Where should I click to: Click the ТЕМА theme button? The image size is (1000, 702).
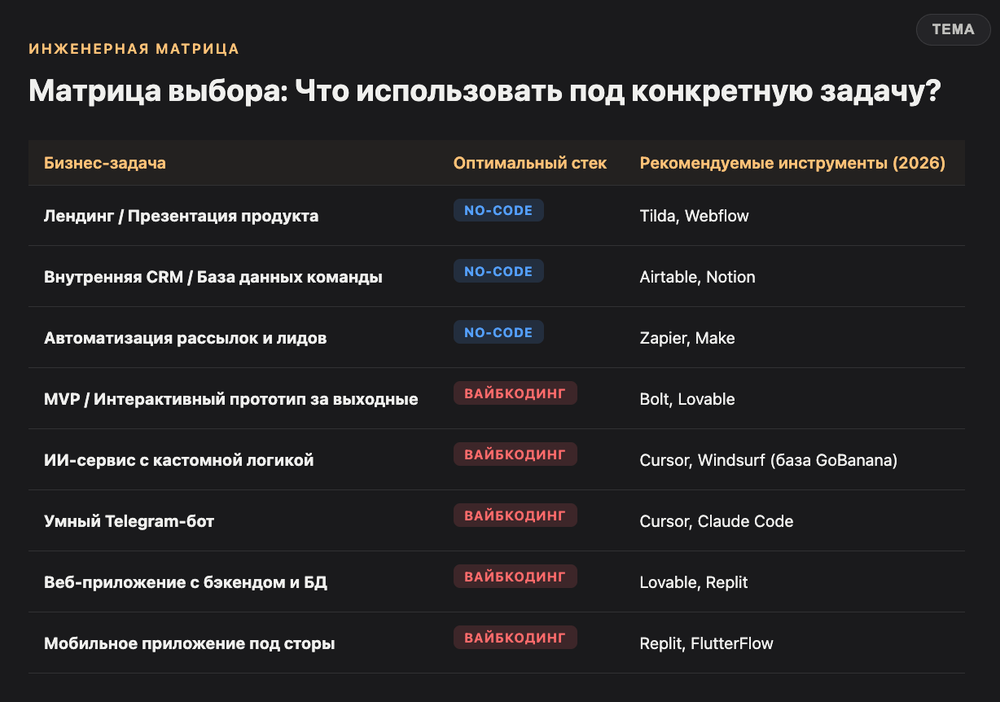click(953, 29)
